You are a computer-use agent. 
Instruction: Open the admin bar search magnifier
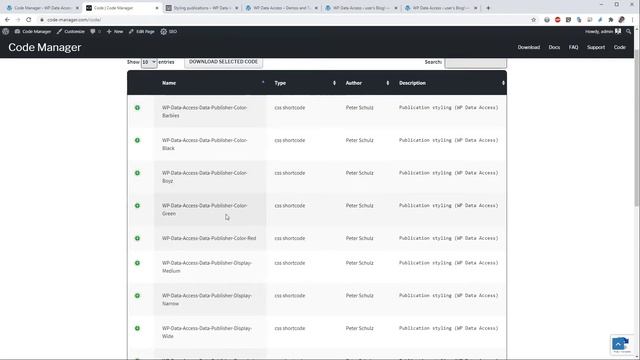[x=629, y=31]
